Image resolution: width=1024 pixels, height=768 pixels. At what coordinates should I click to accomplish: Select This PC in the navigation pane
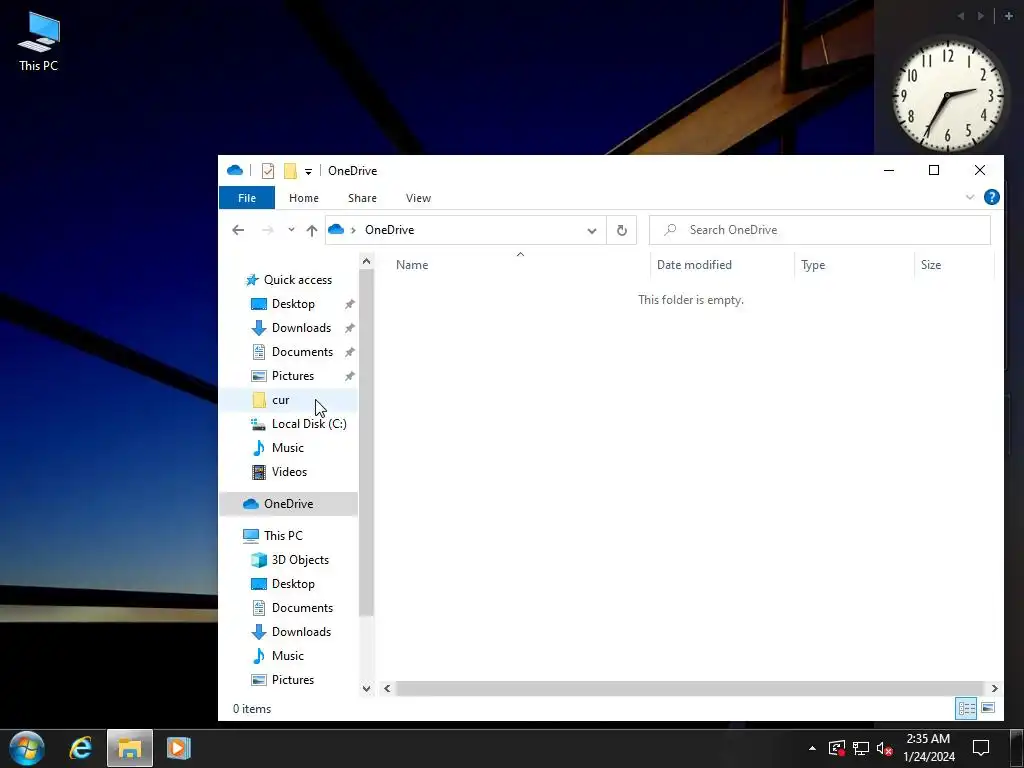pos(283,536)
